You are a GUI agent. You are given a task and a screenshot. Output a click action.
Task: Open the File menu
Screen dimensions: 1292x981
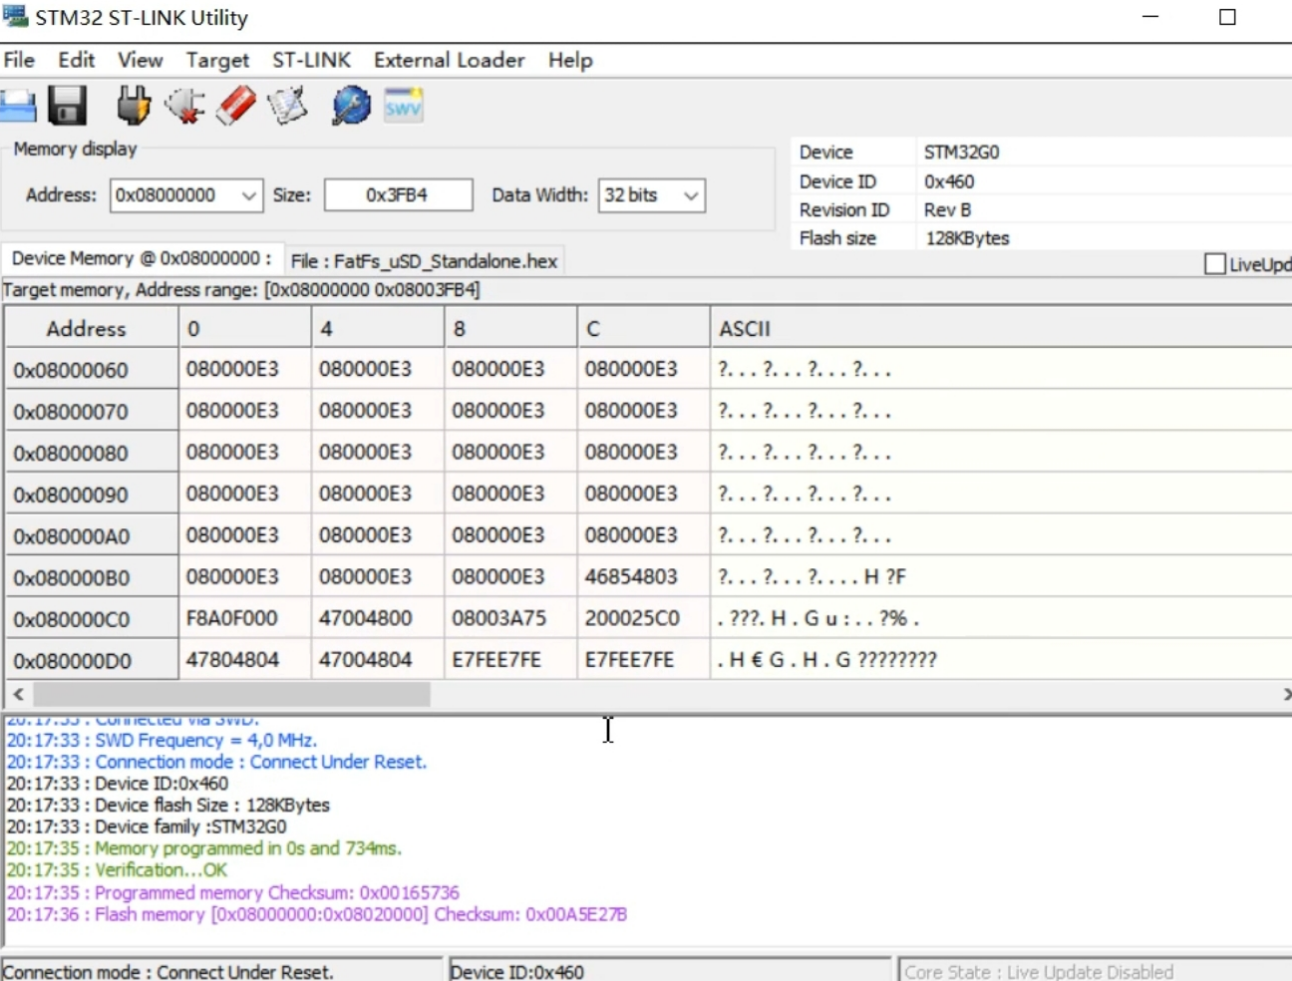tap(19, 60)
